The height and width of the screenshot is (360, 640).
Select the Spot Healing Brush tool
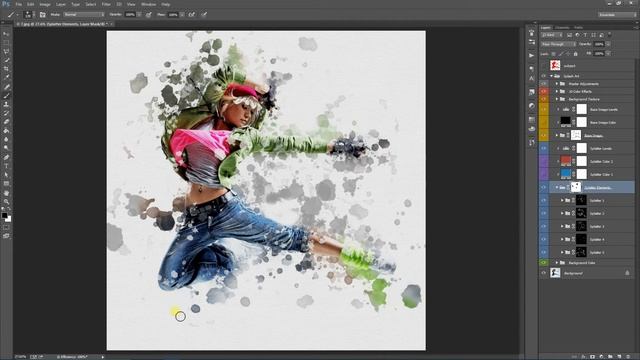coord(6,87)
